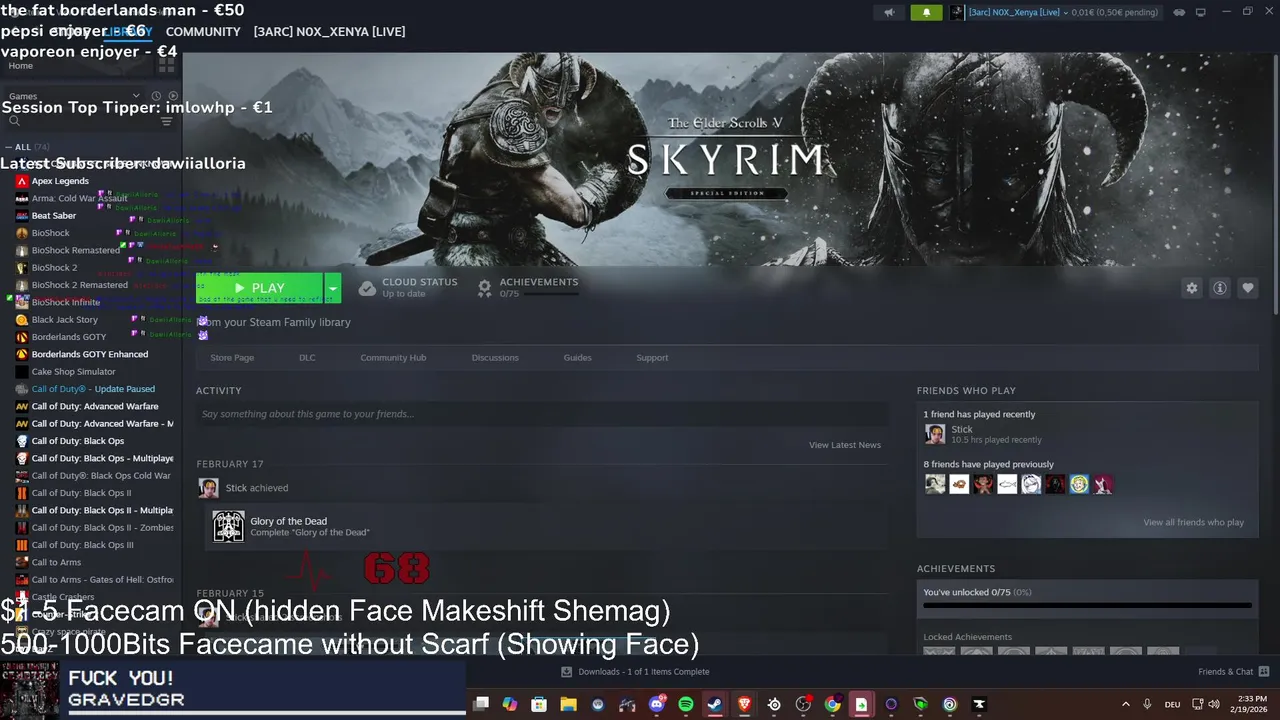Open Brave browser from the taskbar
The height and width of the screenshot is (720, 1280).
pyautogui.click(x=744, y=704)
